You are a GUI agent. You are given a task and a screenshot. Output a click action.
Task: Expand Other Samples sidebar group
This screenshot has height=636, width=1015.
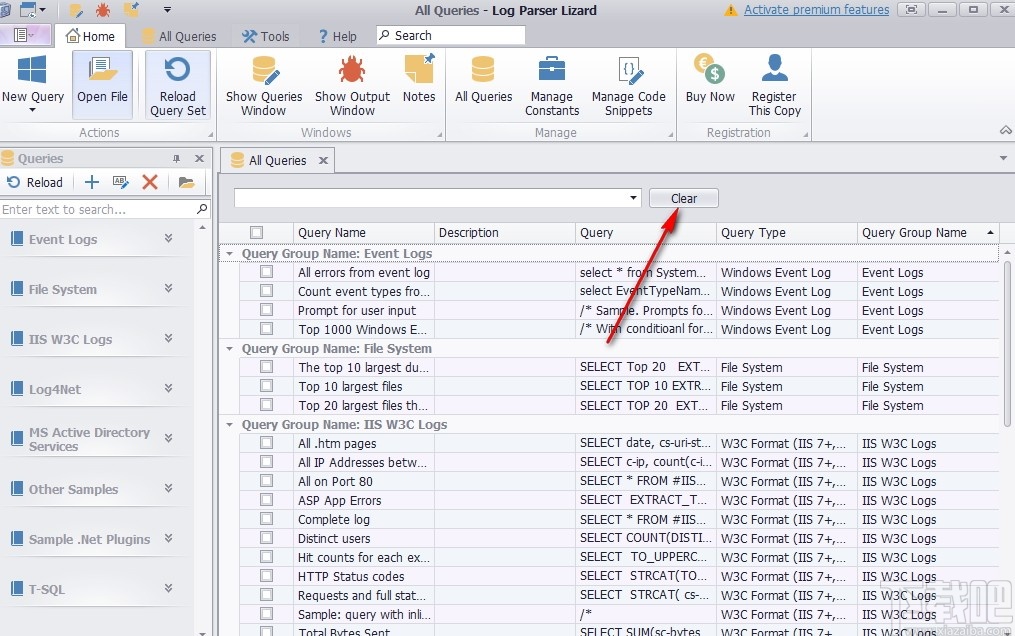pos(168,488)
